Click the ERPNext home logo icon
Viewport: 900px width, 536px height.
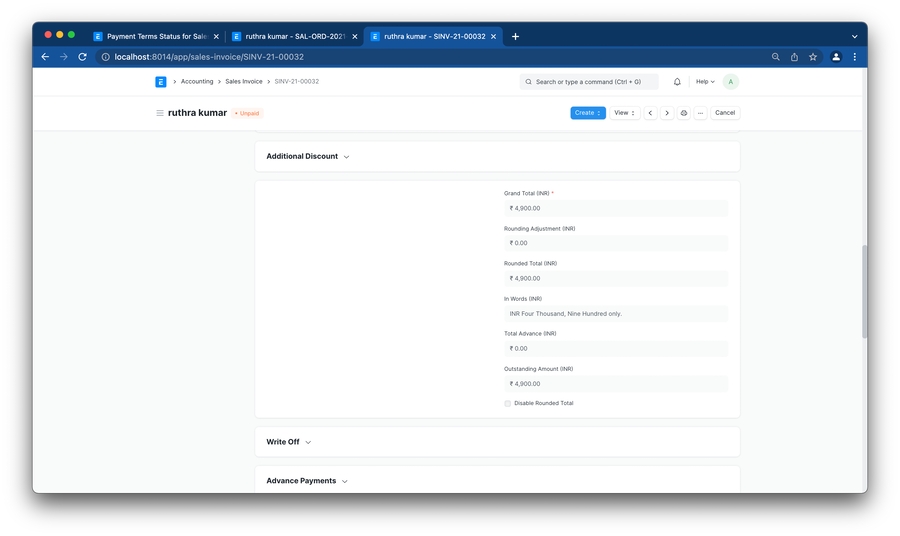(160, 82)
